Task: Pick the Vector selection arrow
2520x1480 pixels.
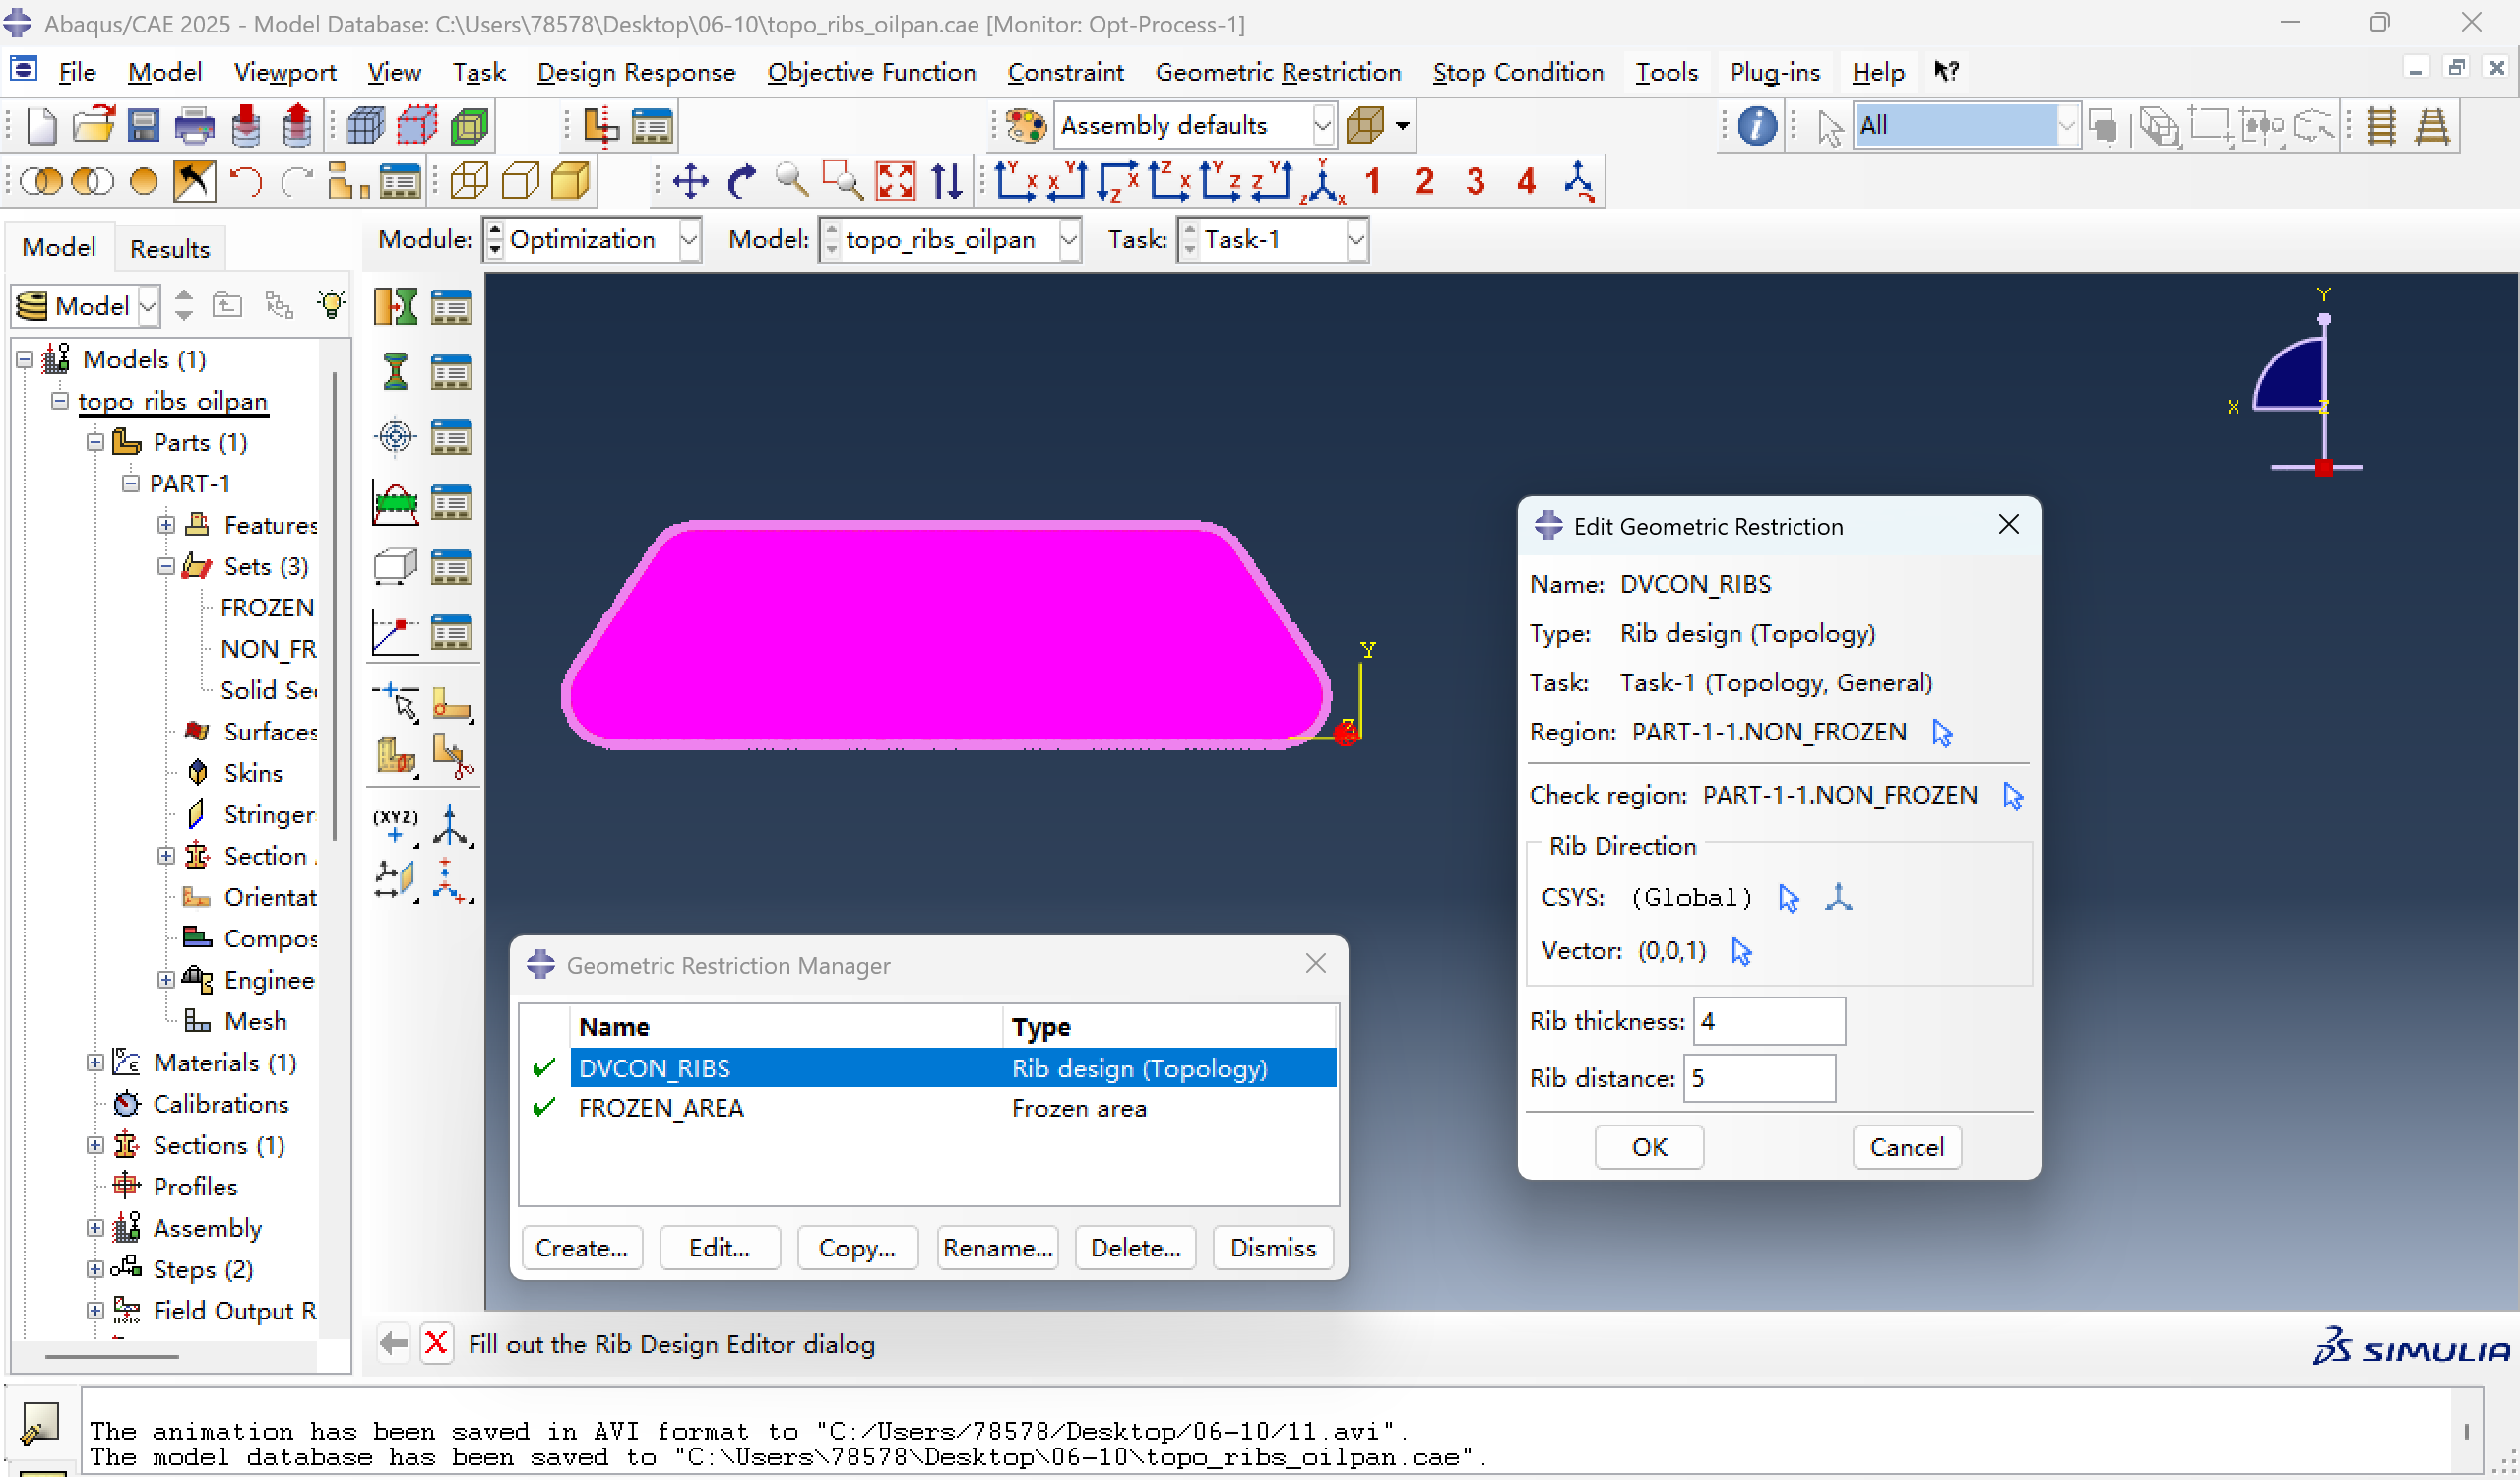Action: [x=1741, y=951]
